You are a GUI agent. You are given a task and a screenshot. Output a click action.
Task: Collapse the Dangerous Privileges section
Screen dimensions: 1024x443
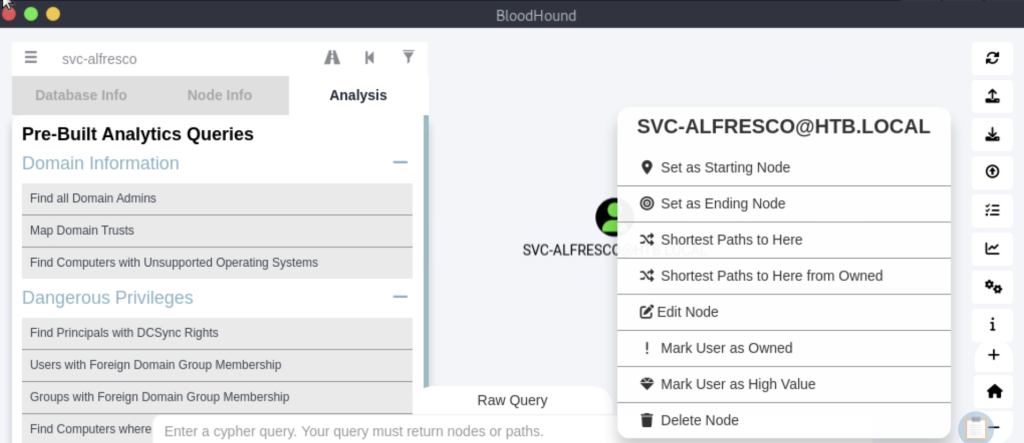point(400,297)
